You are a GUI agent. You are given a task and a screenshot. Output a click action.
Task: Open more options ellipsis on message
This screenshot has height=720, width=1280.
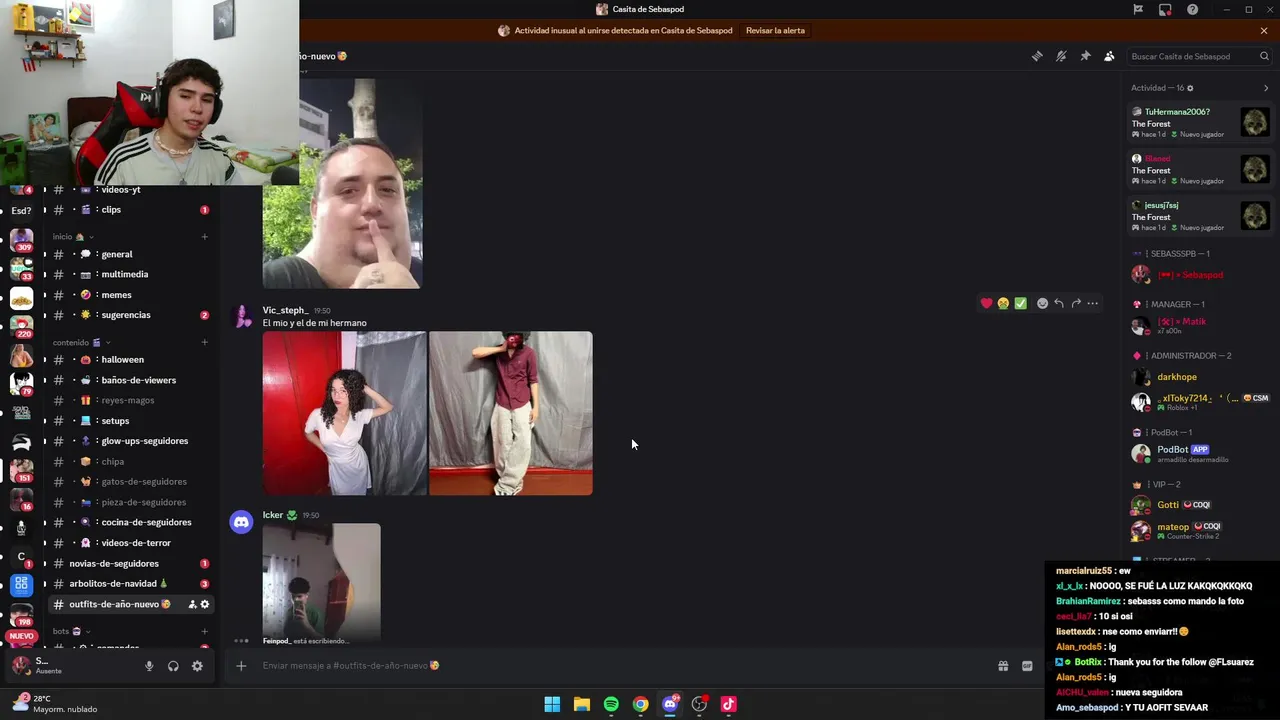1093,303
